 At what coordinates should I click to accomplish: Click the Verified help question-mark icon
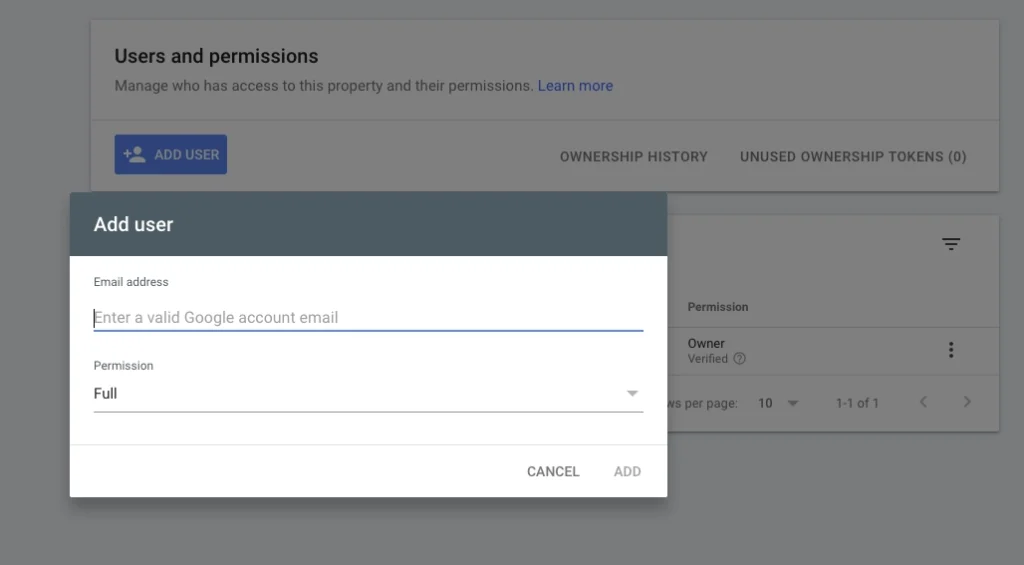click(739, 359)
